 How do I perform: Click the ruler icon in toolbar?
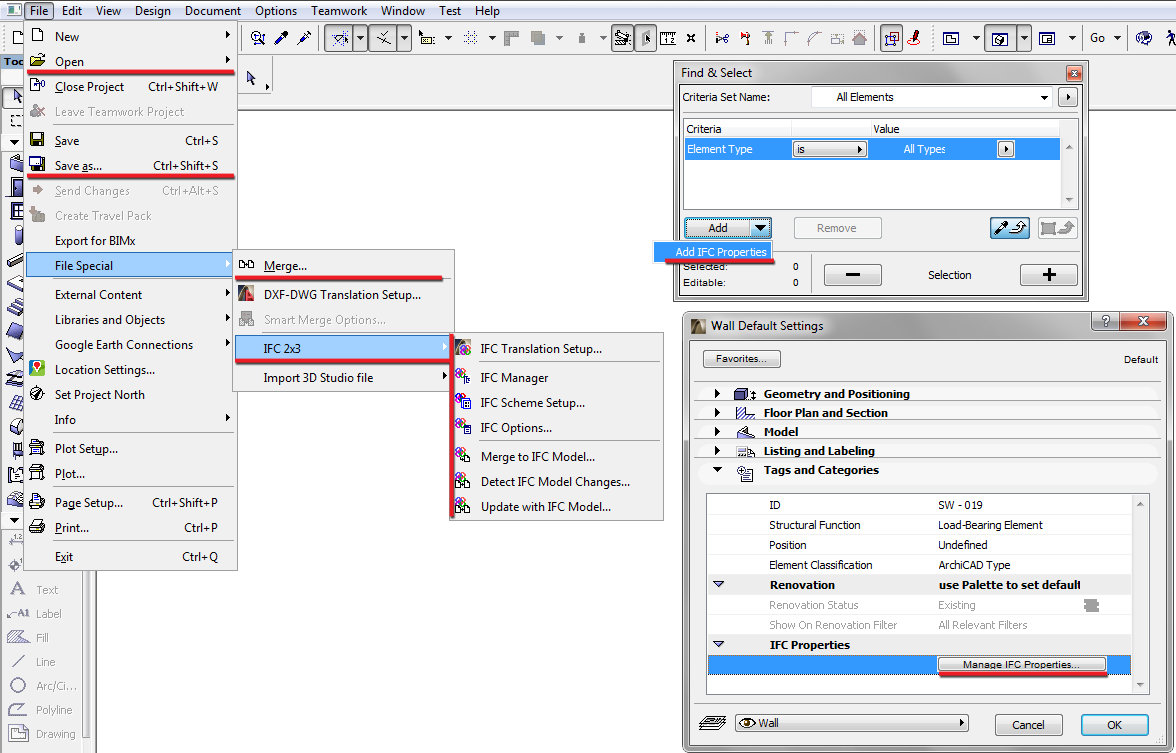[x=512, y=38]
